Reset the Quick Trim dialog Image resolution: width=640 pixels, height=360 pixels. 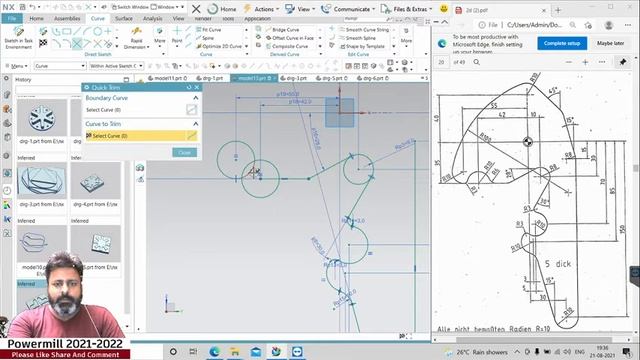click(189, 87)
